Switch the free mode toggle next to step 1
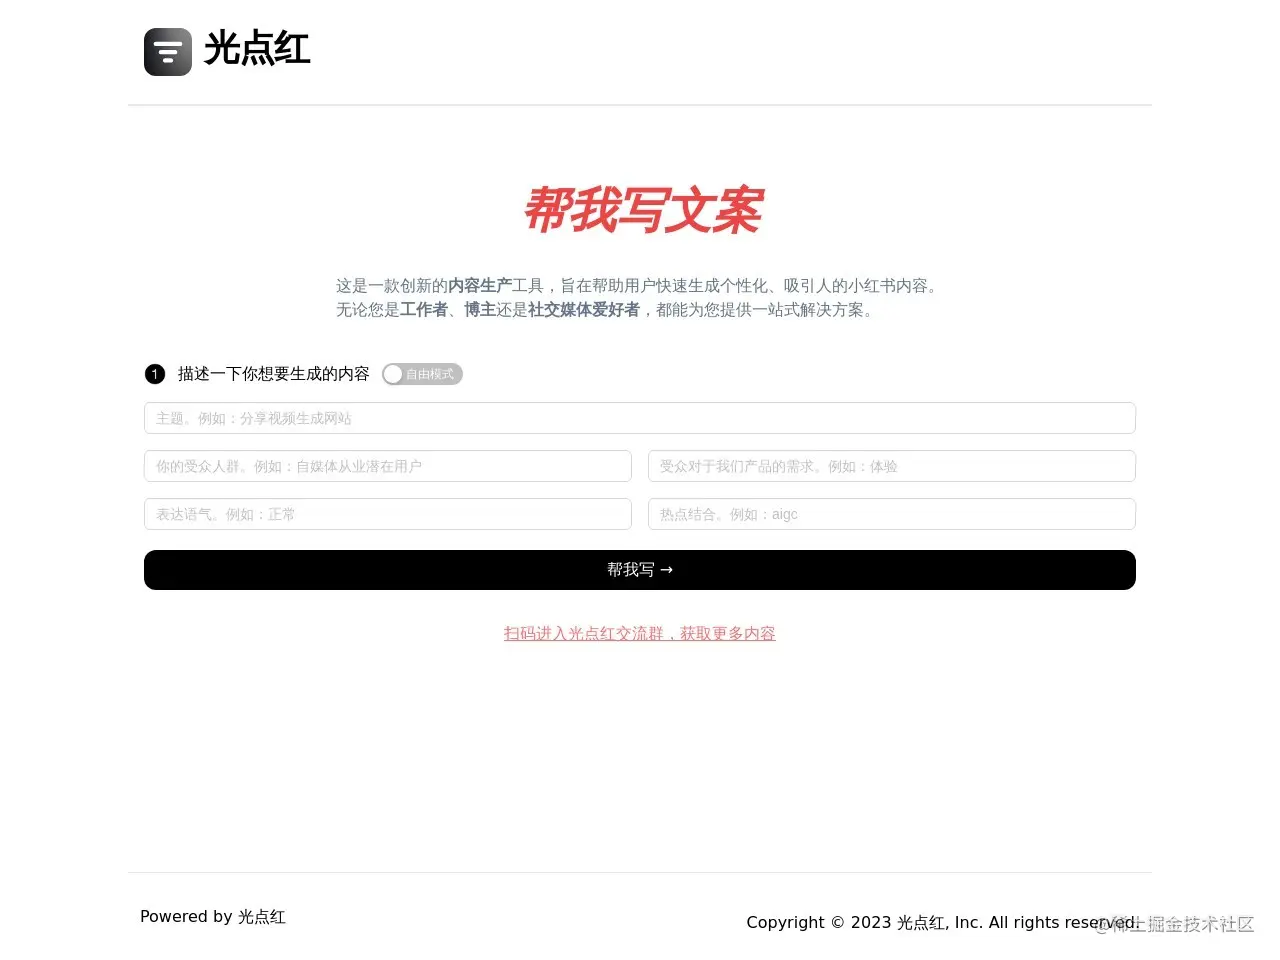 point(422,374)
